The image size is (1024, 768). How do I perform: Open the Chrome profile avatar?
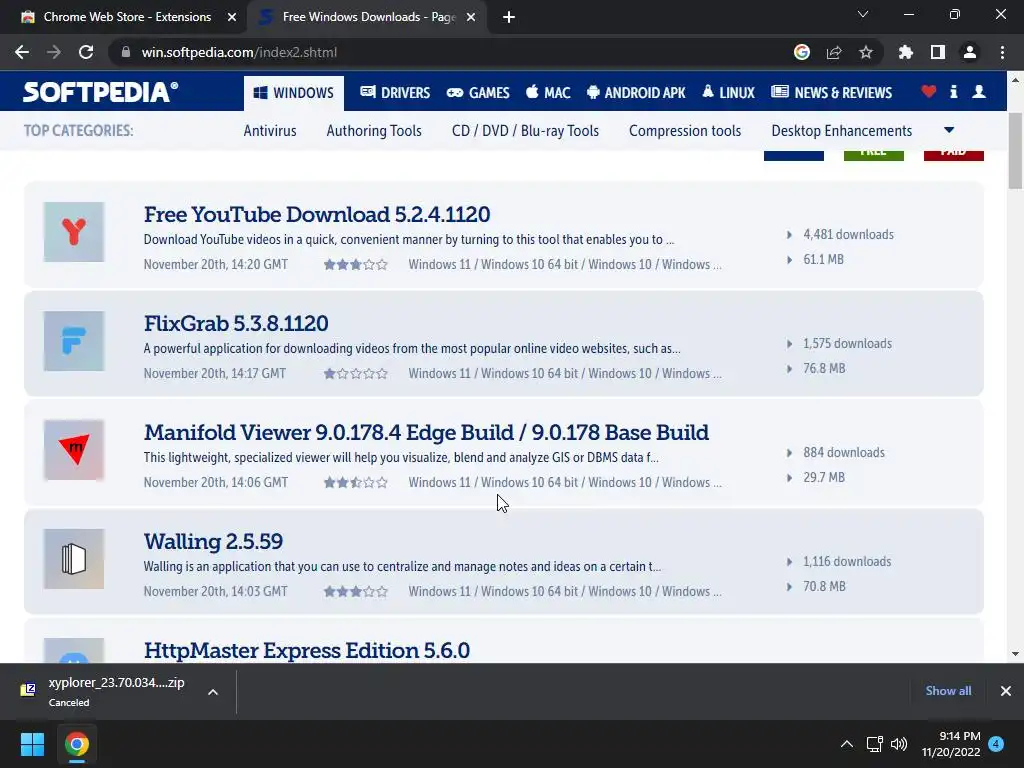(x=970, y=52)
